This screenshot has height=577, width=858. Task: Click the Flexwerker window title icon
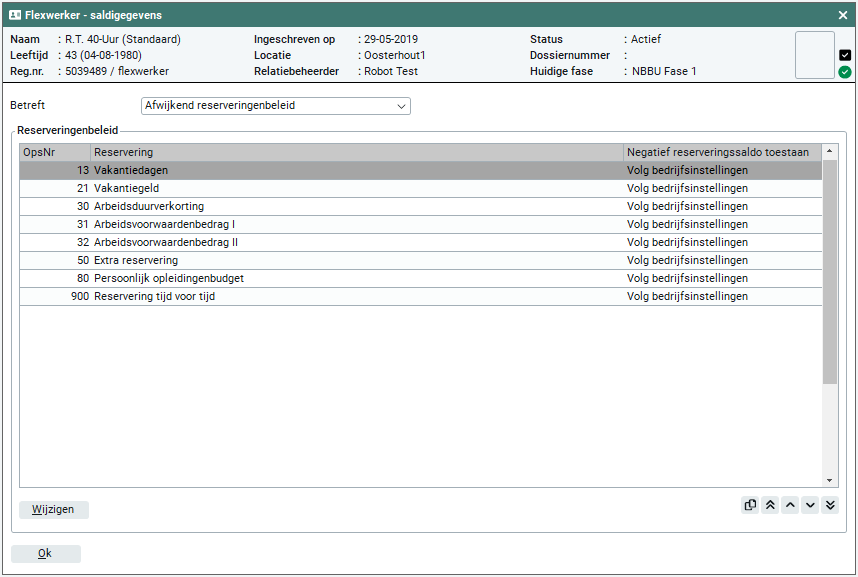tap(15, 15)
